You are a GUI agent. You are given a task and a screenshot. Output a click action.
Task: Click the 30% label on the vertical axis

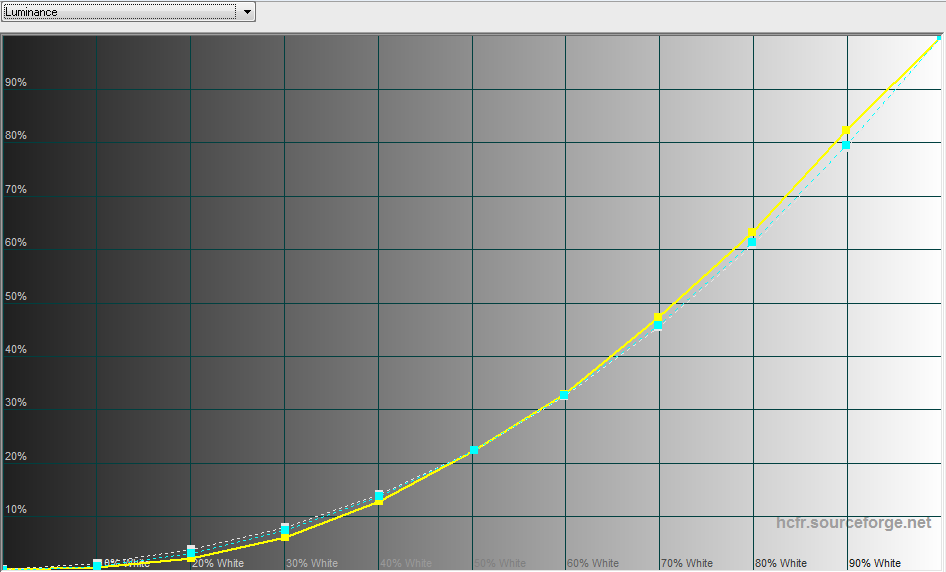(16, 402)
